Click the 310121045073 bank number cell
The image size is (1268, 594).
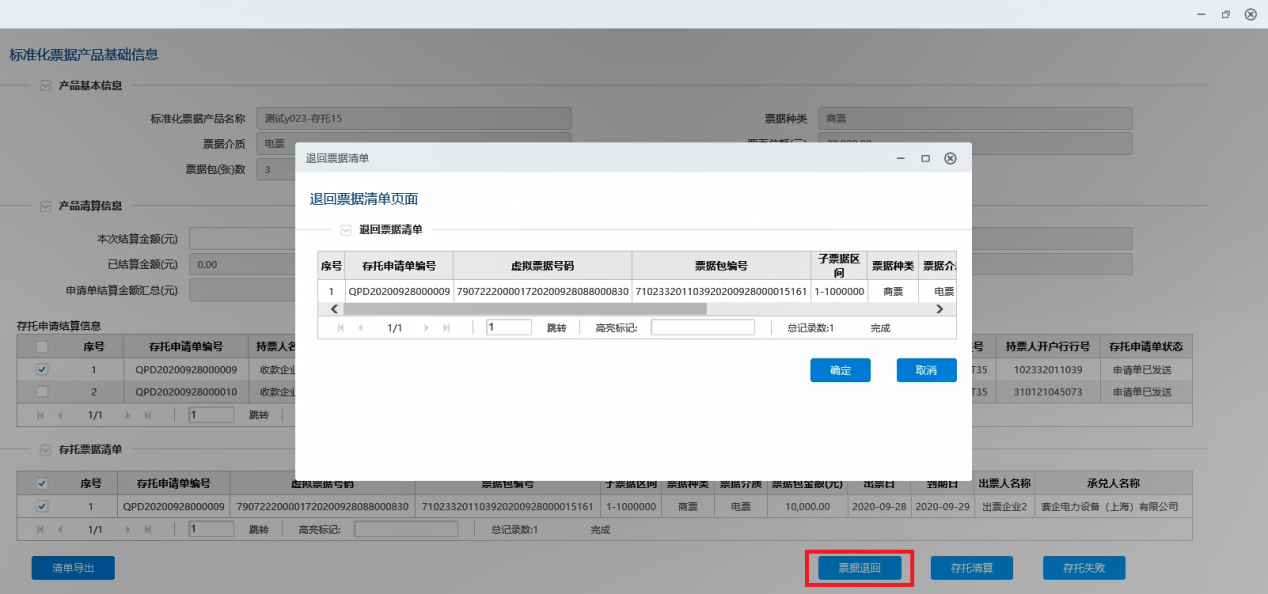1048,392
